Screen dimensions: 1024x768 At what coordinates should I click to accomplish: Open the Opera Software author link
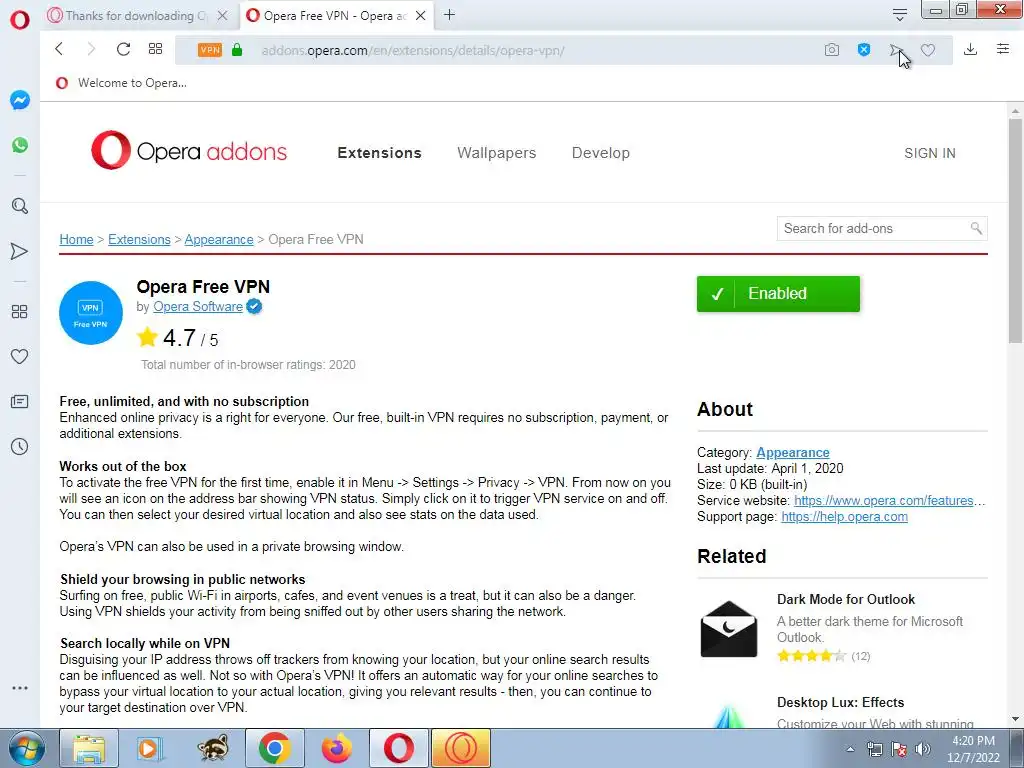coord(198,306)
